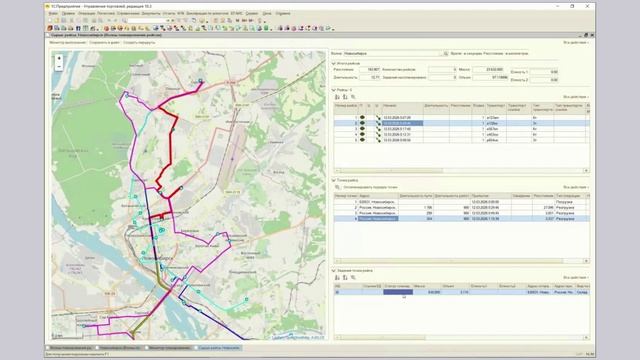
Task: Sort ascending in the Рейсы section toolbar
Action: [x=337, y=97]
